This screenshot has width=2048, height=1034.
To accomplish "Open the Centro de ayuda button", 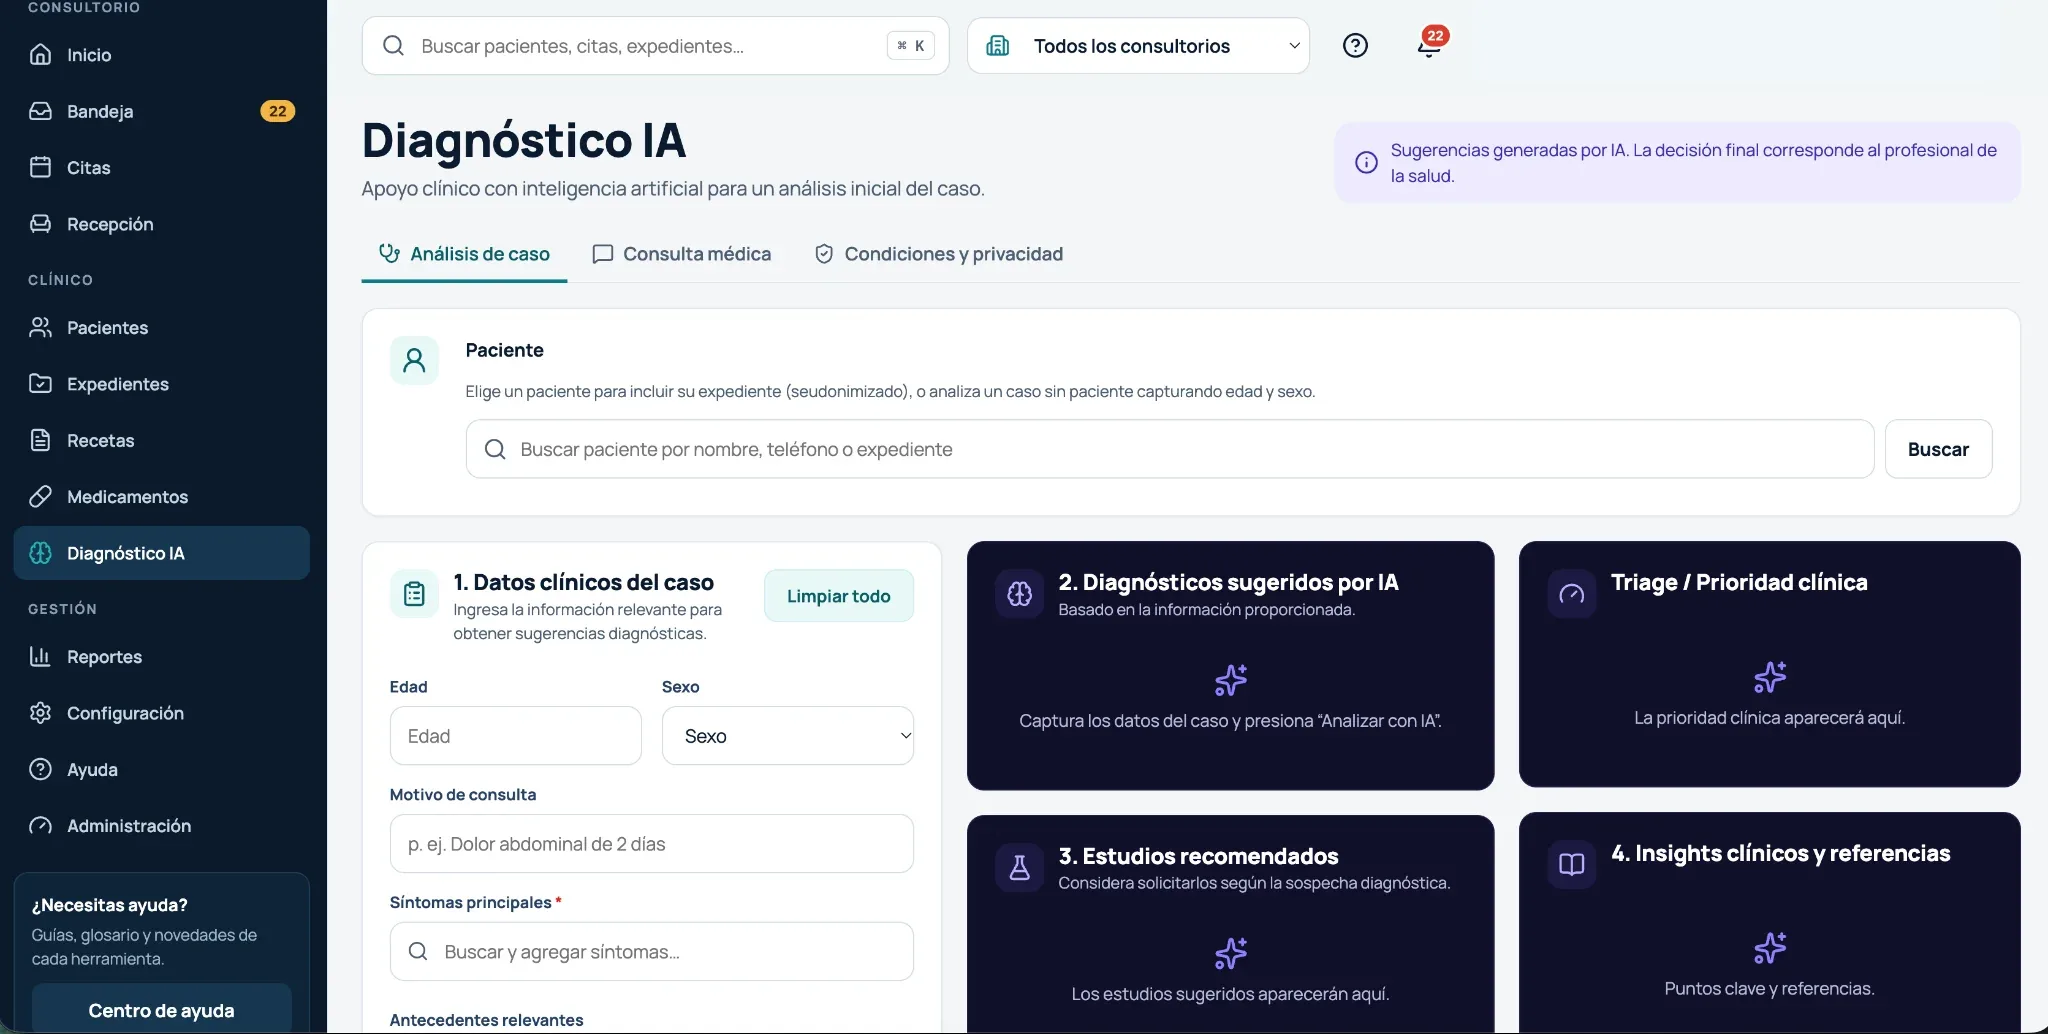I will coord(161,1010).
